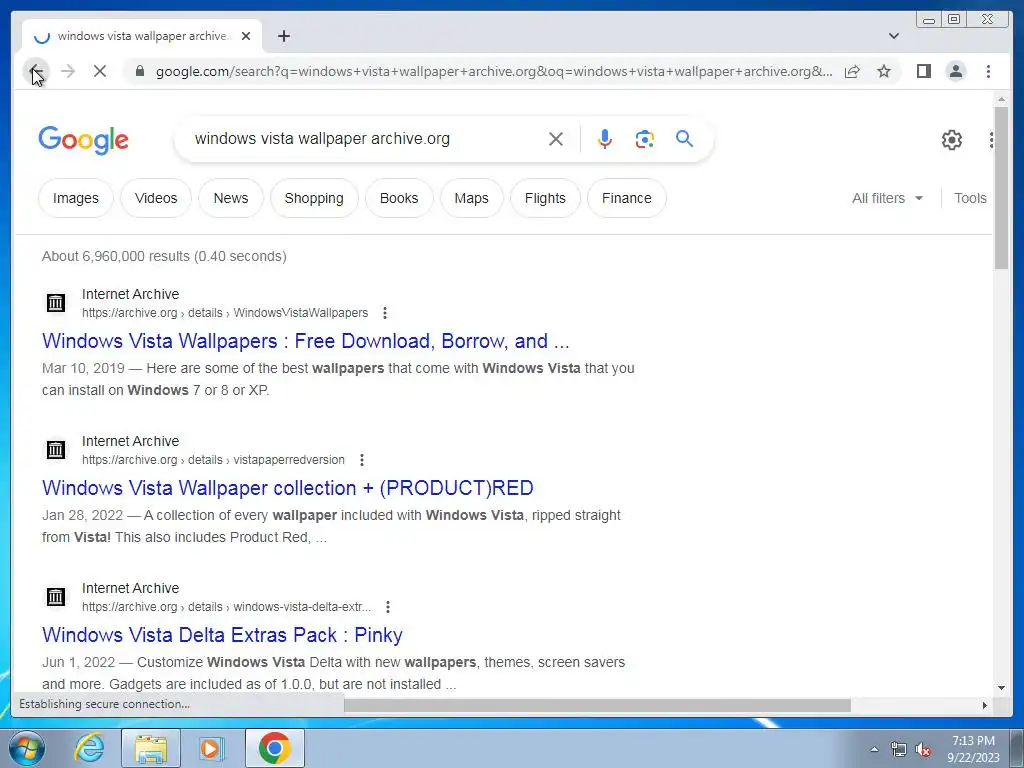Viewport: 1024px width, 768px height.
Task: Click the horizontal scrollbar thumb
Action: click(x=598, y=705)
